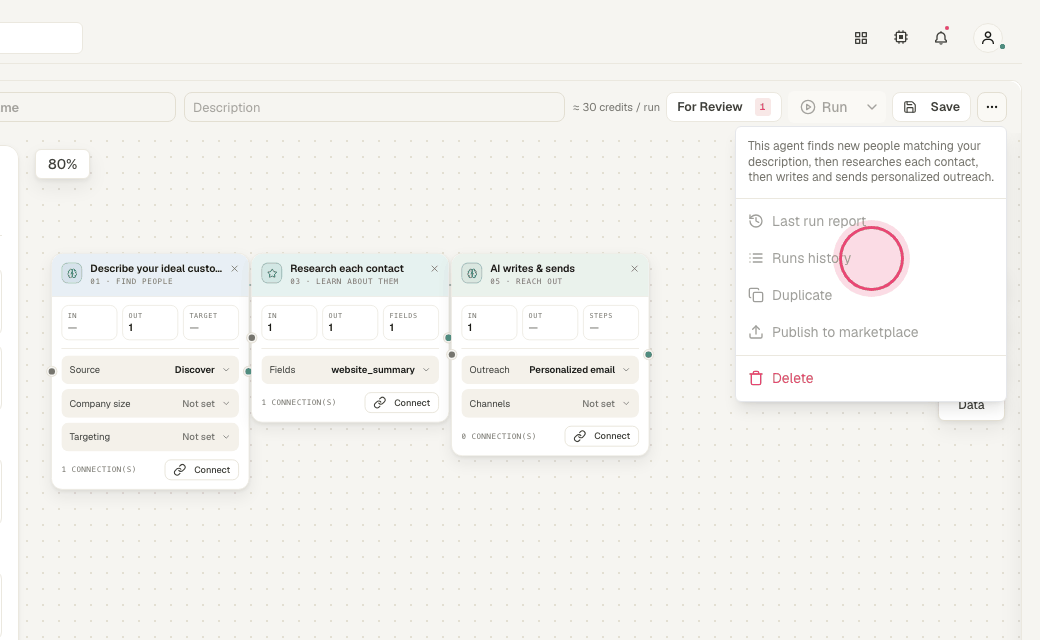The image size is (1040, 640).
Task: Click the OUT port of AI writes & sends node
Action: pos(648,354)
